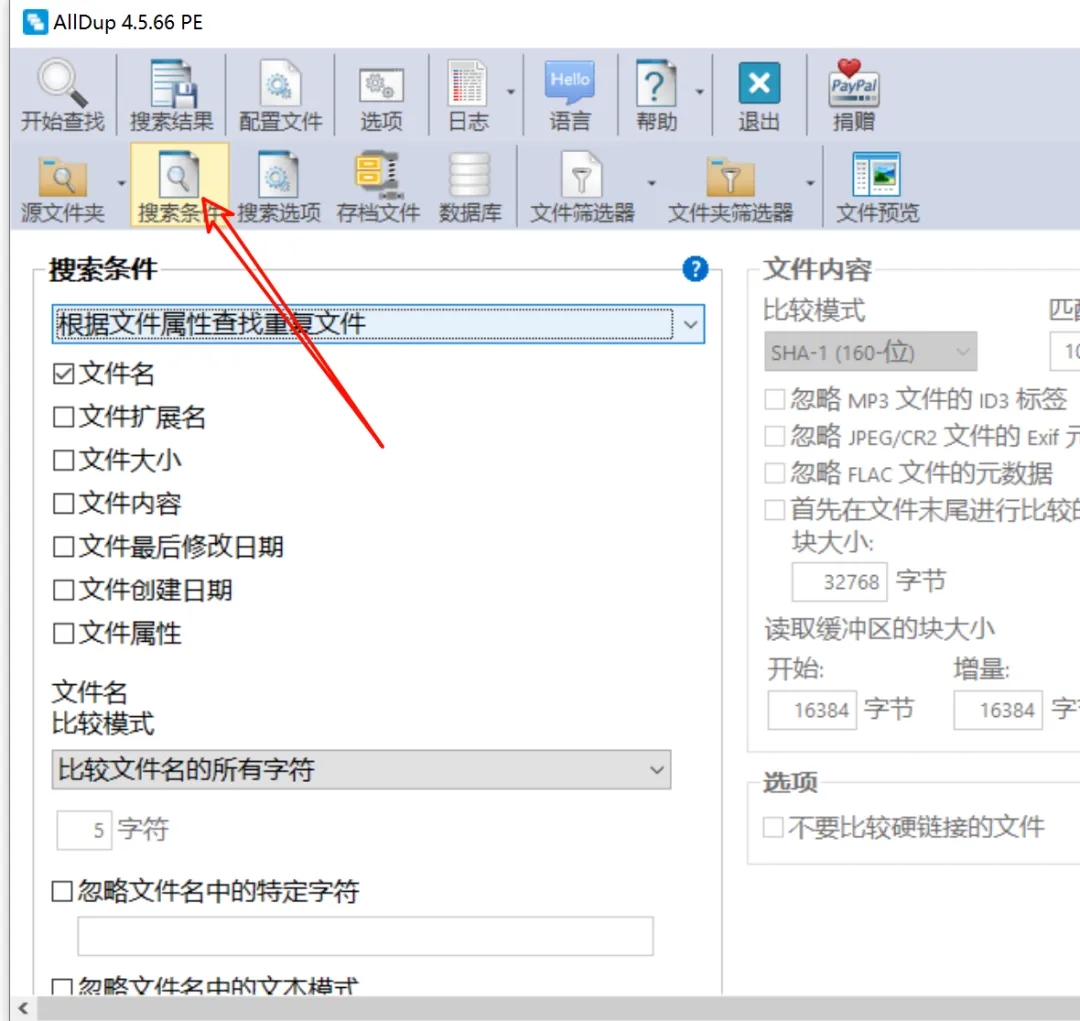
Task: Switch to the 存档文件 tab
Action: [x=378, y=188]
